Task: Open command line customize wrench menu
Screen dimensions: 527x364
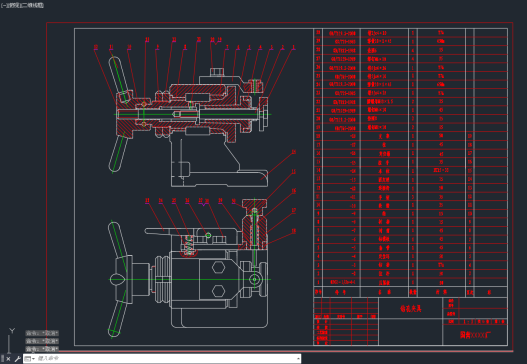Action: (17, 359)
